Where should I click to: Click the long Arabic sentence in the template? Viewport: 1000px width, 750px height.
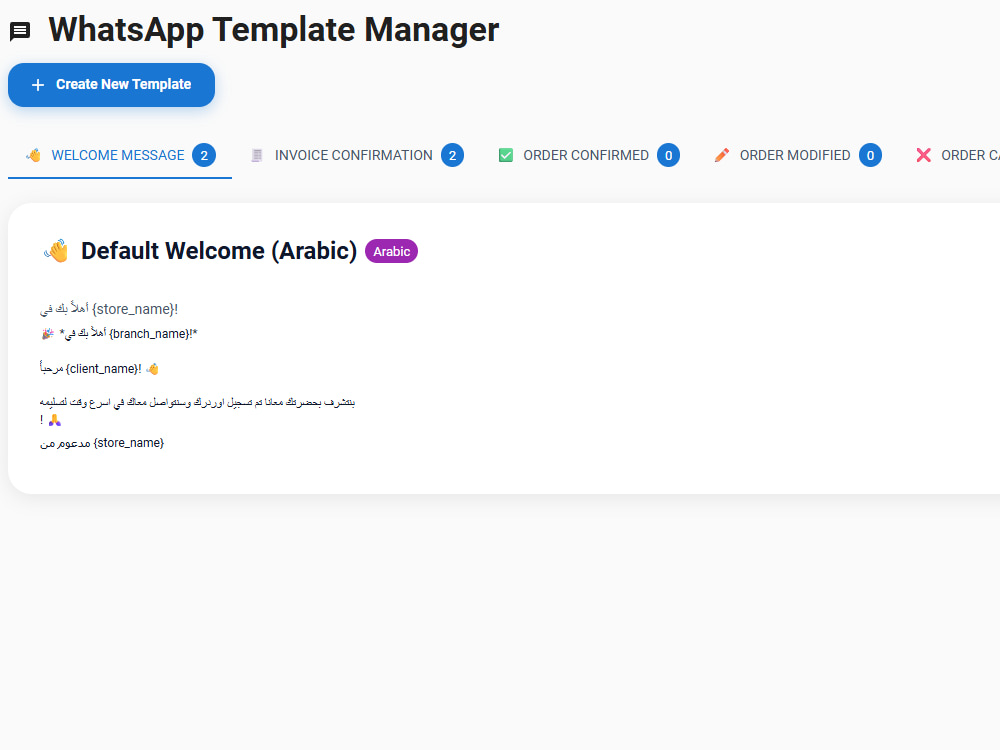pyautogui.click(x=198, y=402)
